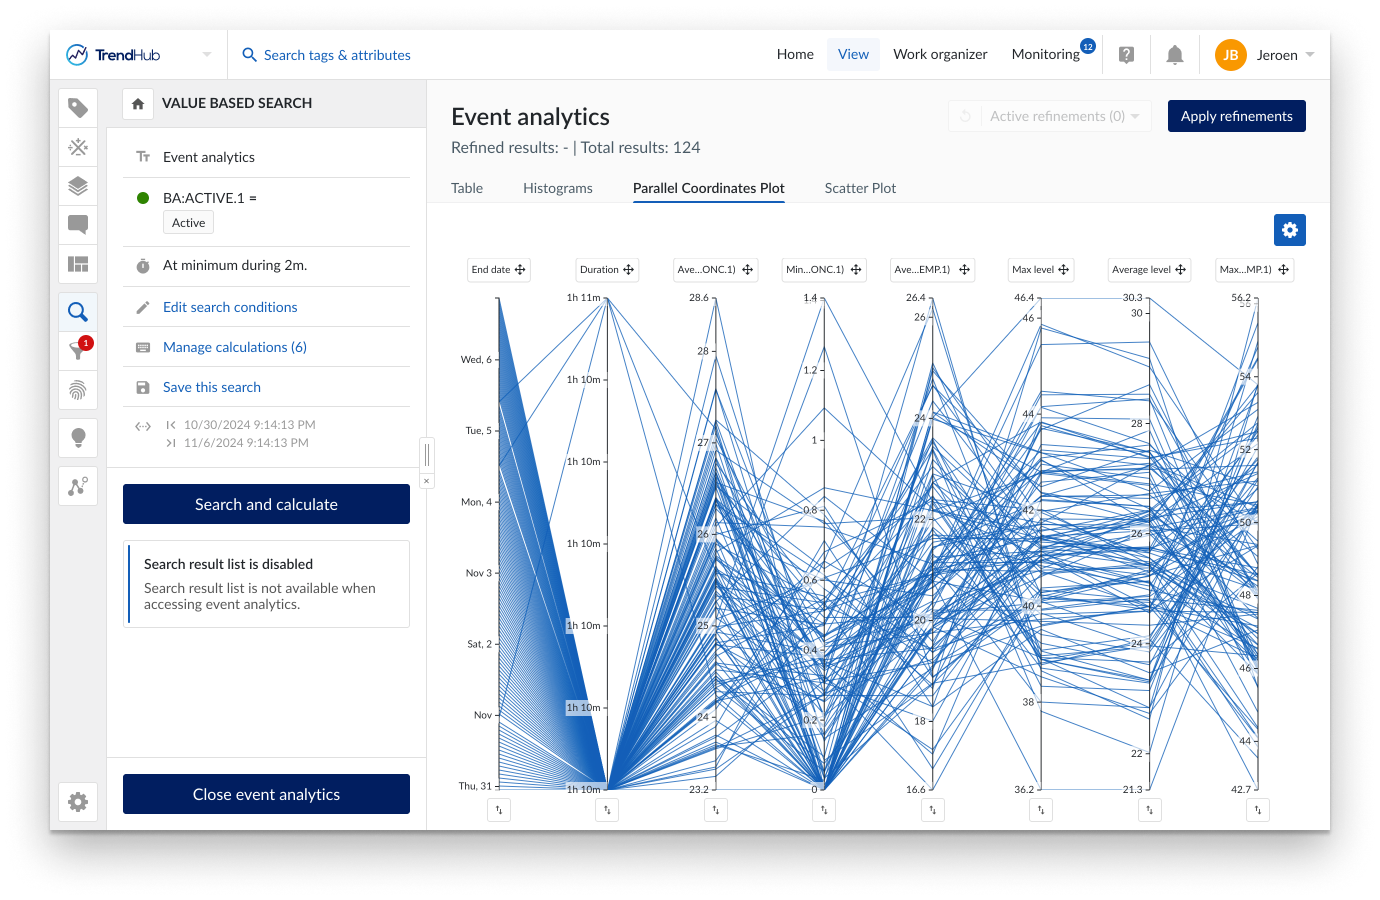Click the Search and calculate button
Image resolution: width=1380 pixels, height=900 pixels.
pos(266,504)
